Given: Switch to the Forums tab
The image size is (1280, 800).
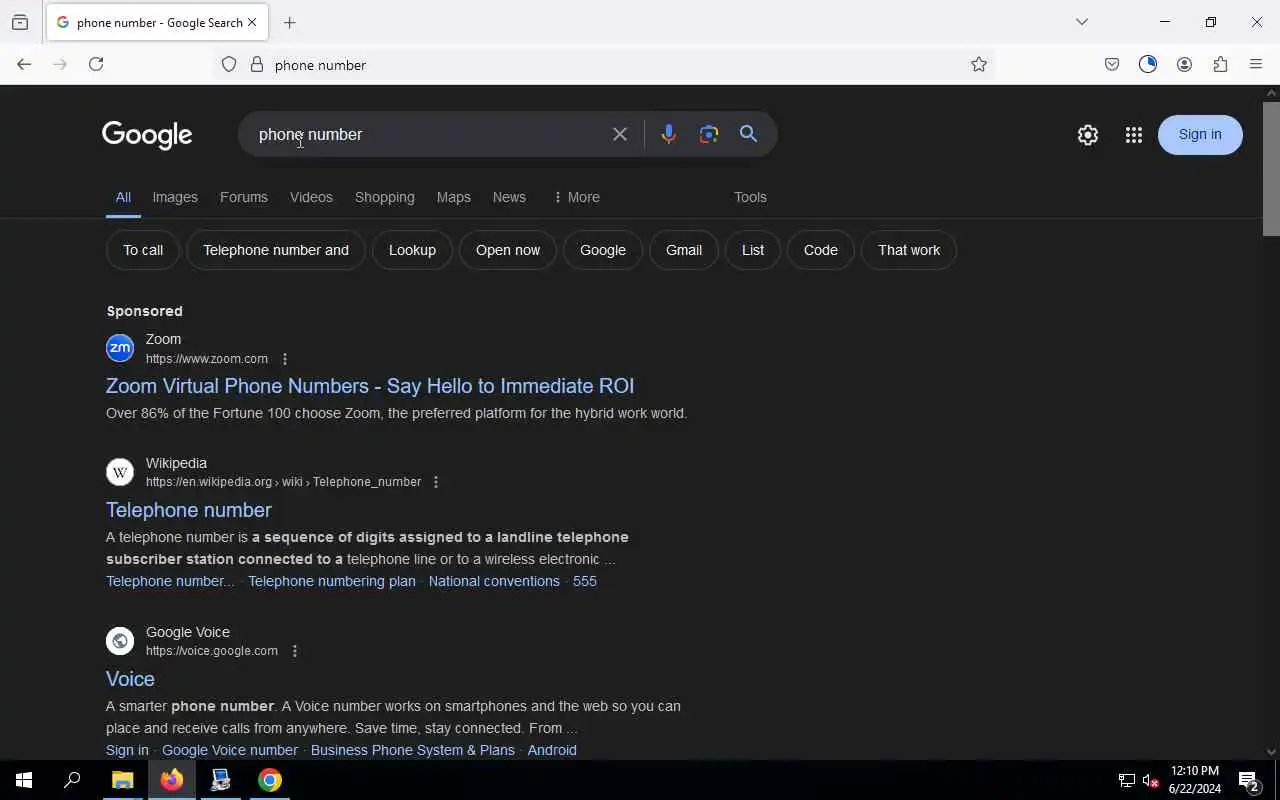Looking at the screenshot, I should coord(244,197).
